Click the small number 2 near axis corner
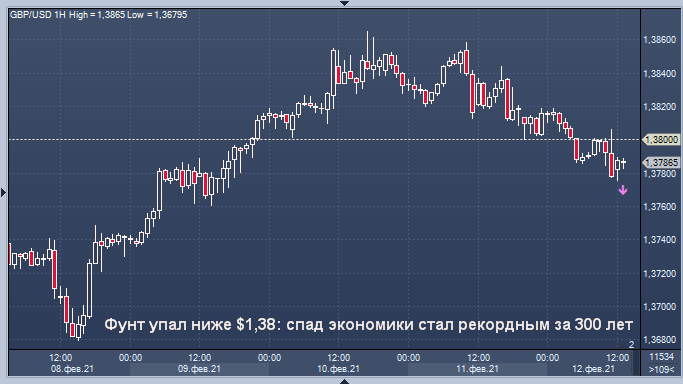 coord(631,344)
